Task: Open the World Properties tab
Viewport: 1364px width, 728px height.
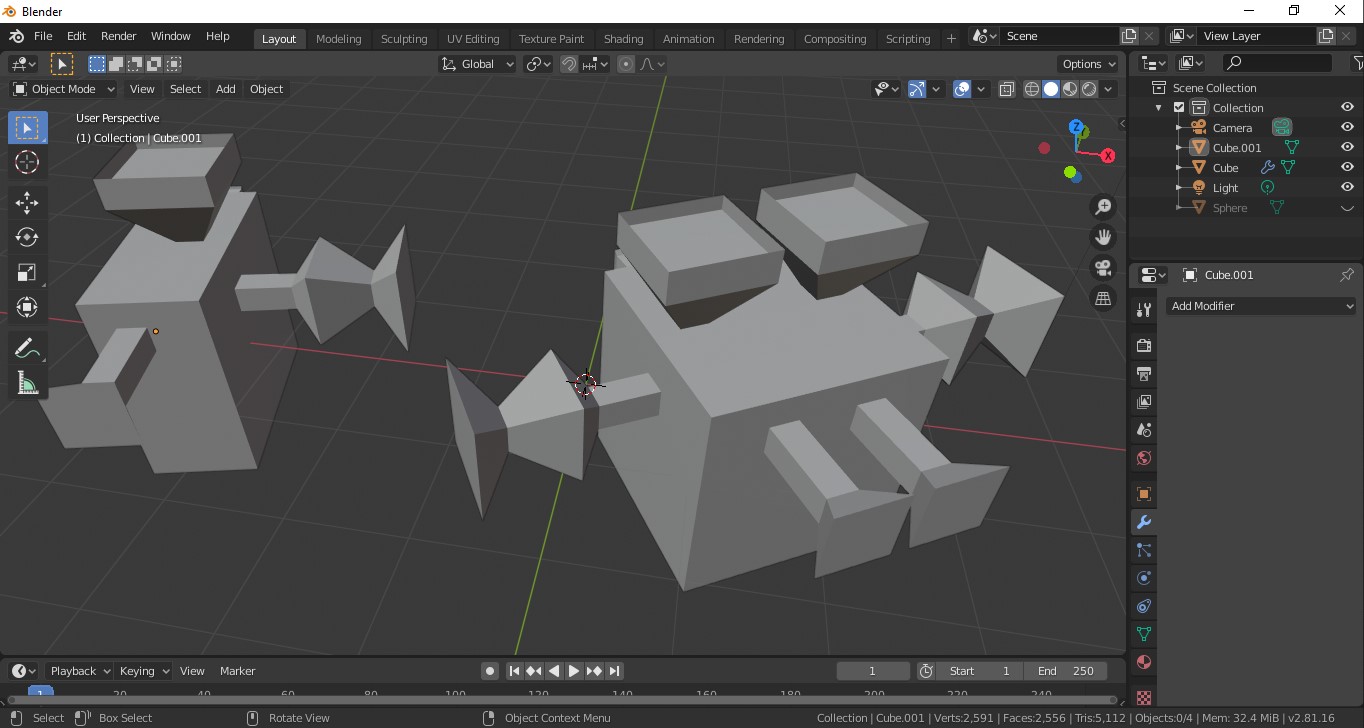Action: 1142,457
